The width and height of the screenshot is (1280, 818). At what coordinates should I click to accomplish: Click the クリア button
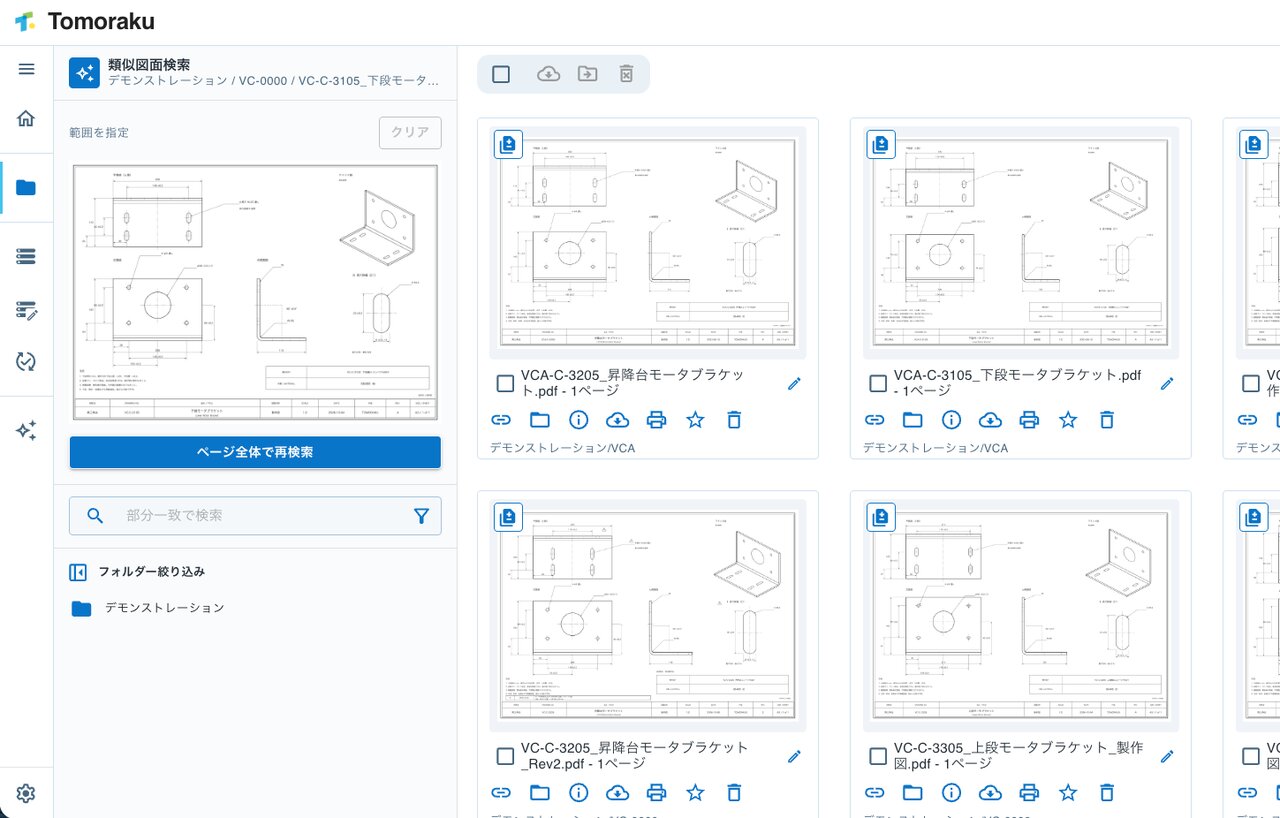click(x=410, y=132)
